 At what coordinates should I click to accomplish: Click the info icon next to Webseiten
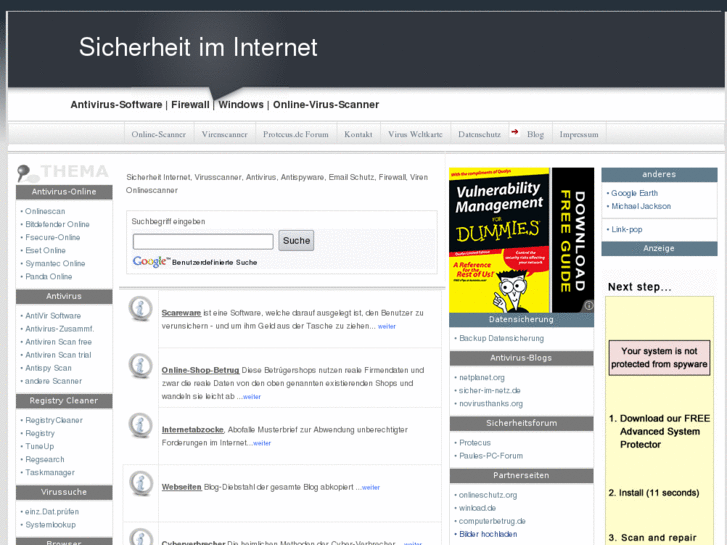pyautogui.click(x=141, y=483)
